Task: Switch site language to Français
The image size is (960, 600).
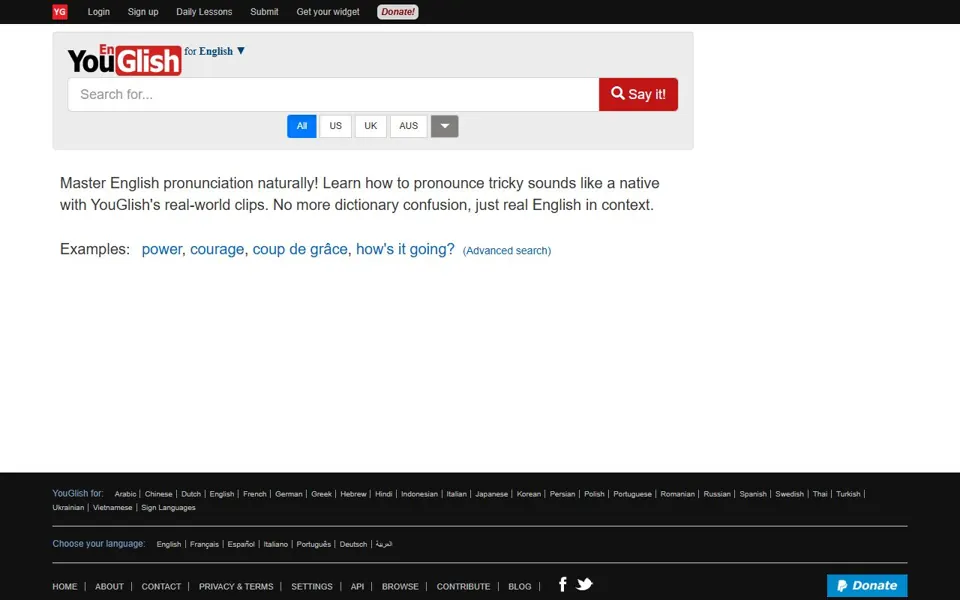Action: (204, 544)
